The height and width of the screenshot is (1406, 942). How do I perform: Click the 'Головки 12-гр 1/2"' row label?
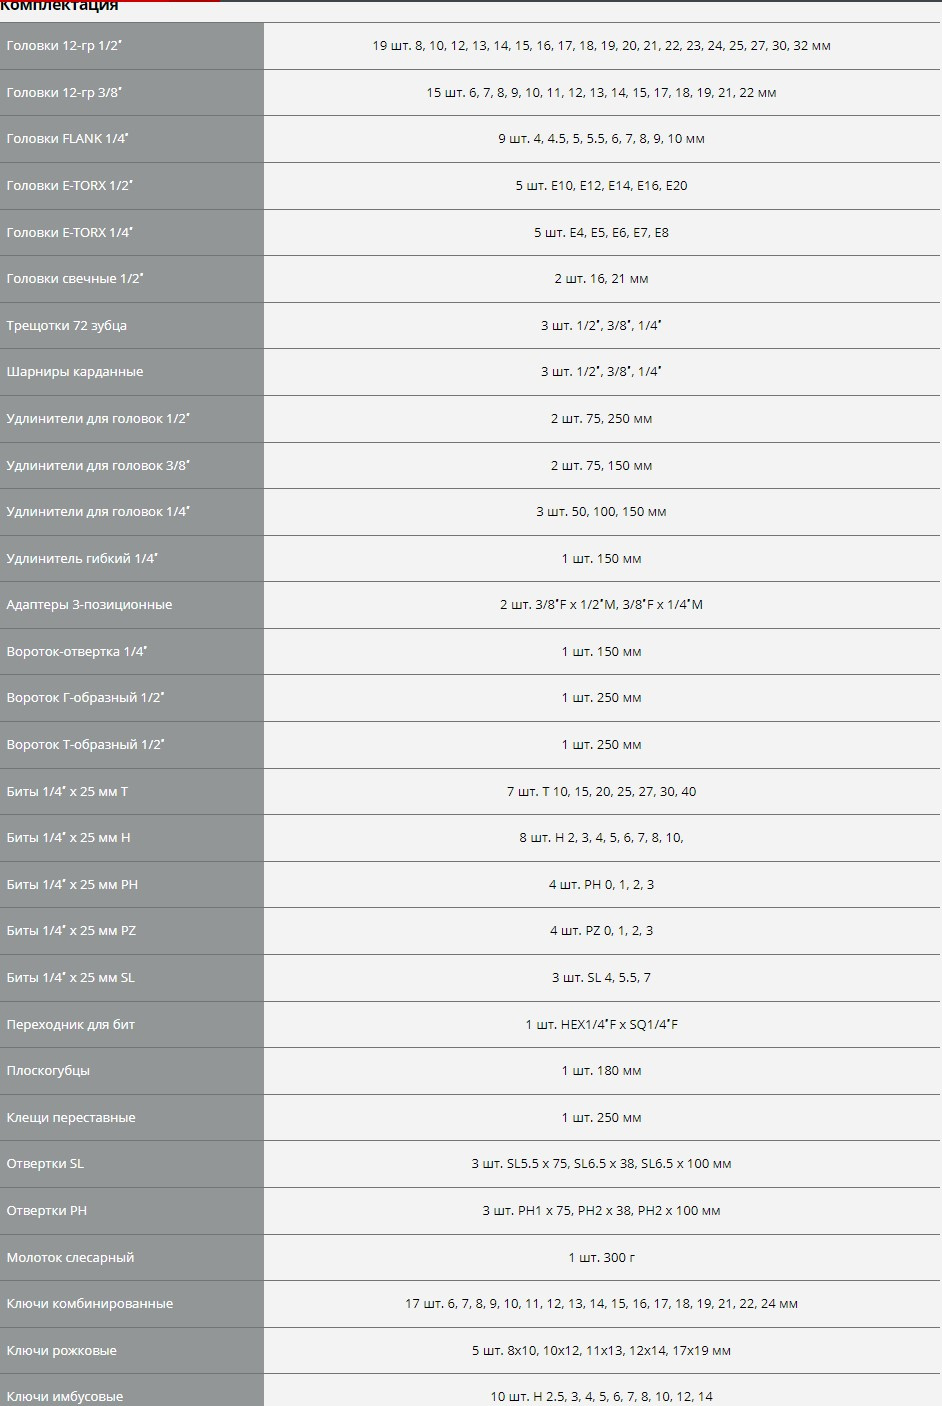(71, 46)
